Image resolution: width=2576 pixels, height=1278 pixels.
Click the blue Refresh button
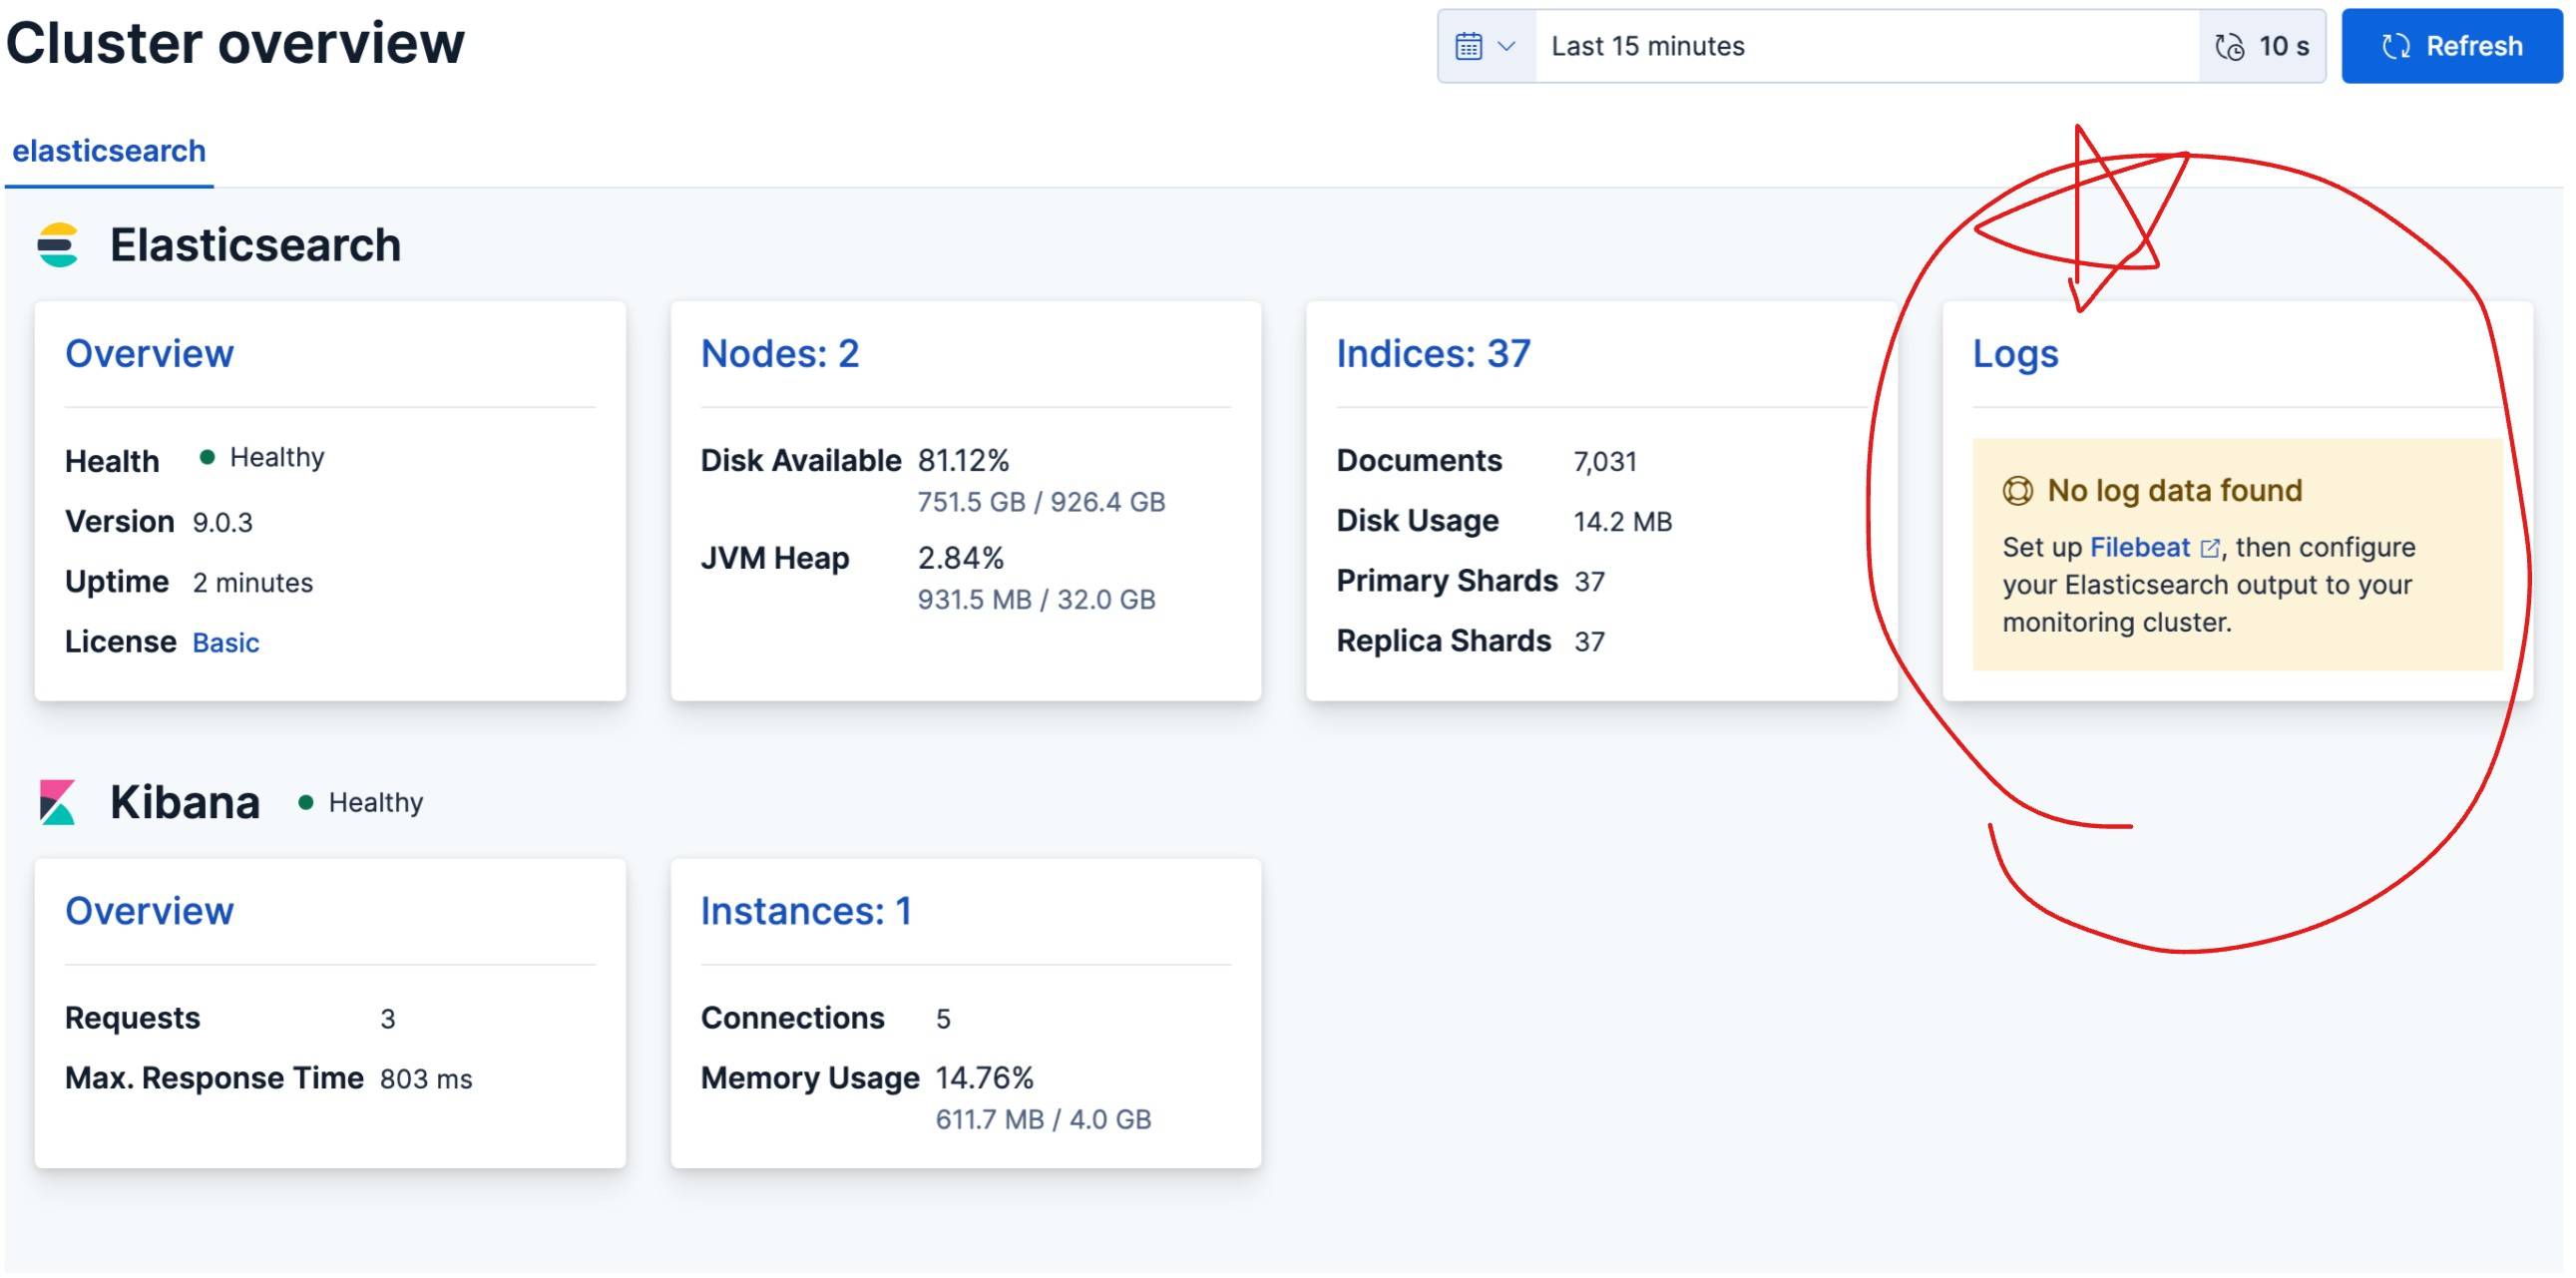pos(2452,46)
